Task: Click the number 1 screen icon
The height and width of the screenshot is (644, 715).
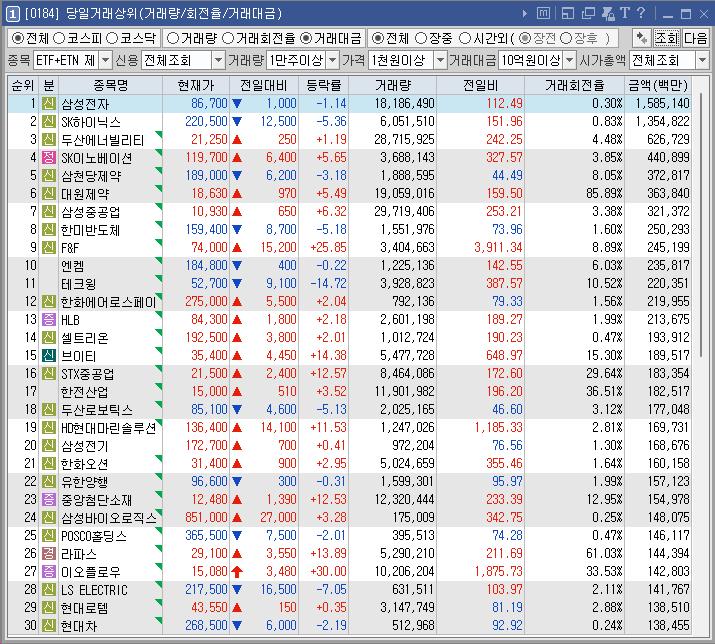Action: click(x=12, y=14)
